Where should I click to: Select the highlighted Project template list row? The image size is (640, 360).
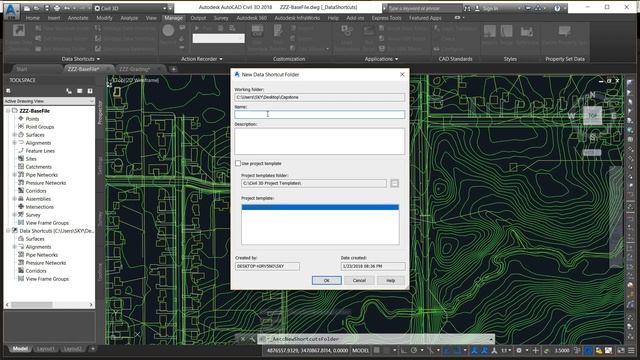(x=320, y=207)
